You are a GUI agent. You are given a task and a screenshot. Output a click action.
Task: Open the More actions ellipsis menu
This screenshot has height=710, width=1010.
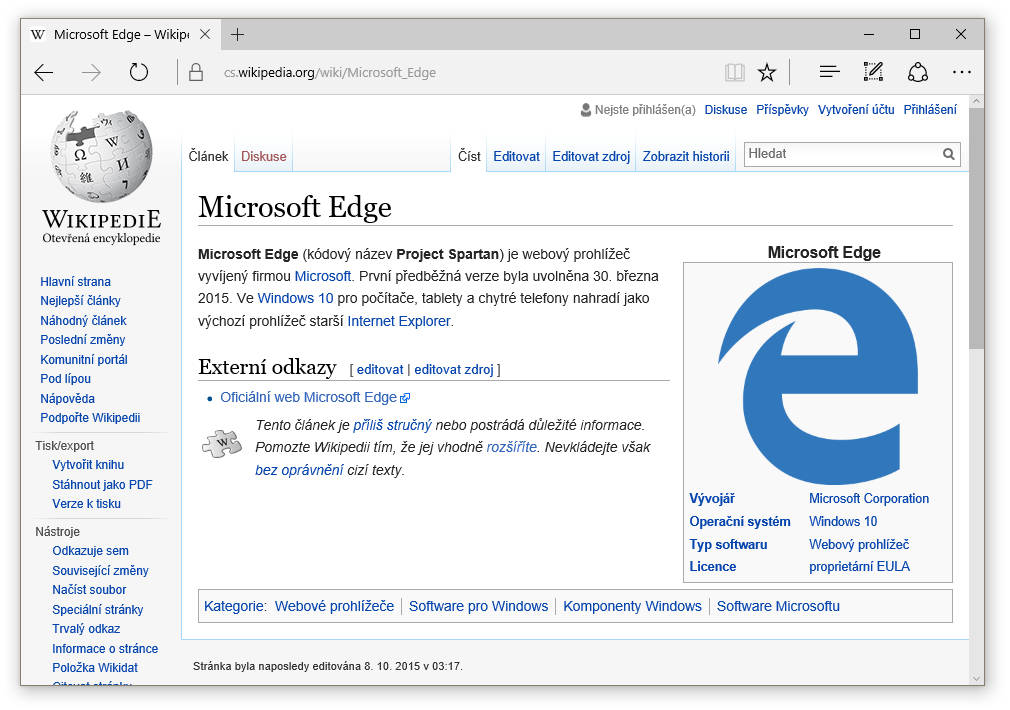coord(962,72)
